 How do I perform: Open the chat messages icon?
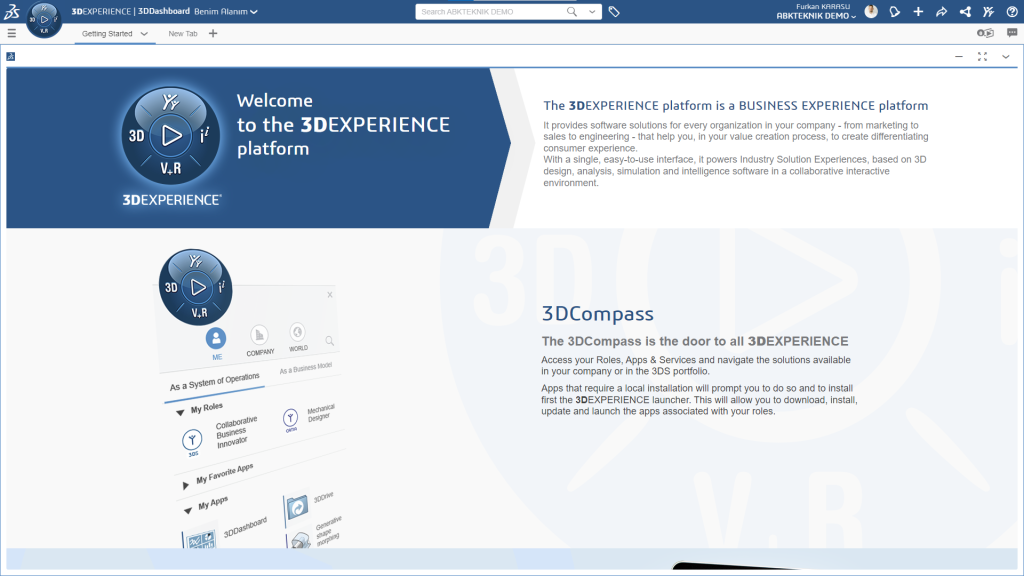click(1012, 33)
